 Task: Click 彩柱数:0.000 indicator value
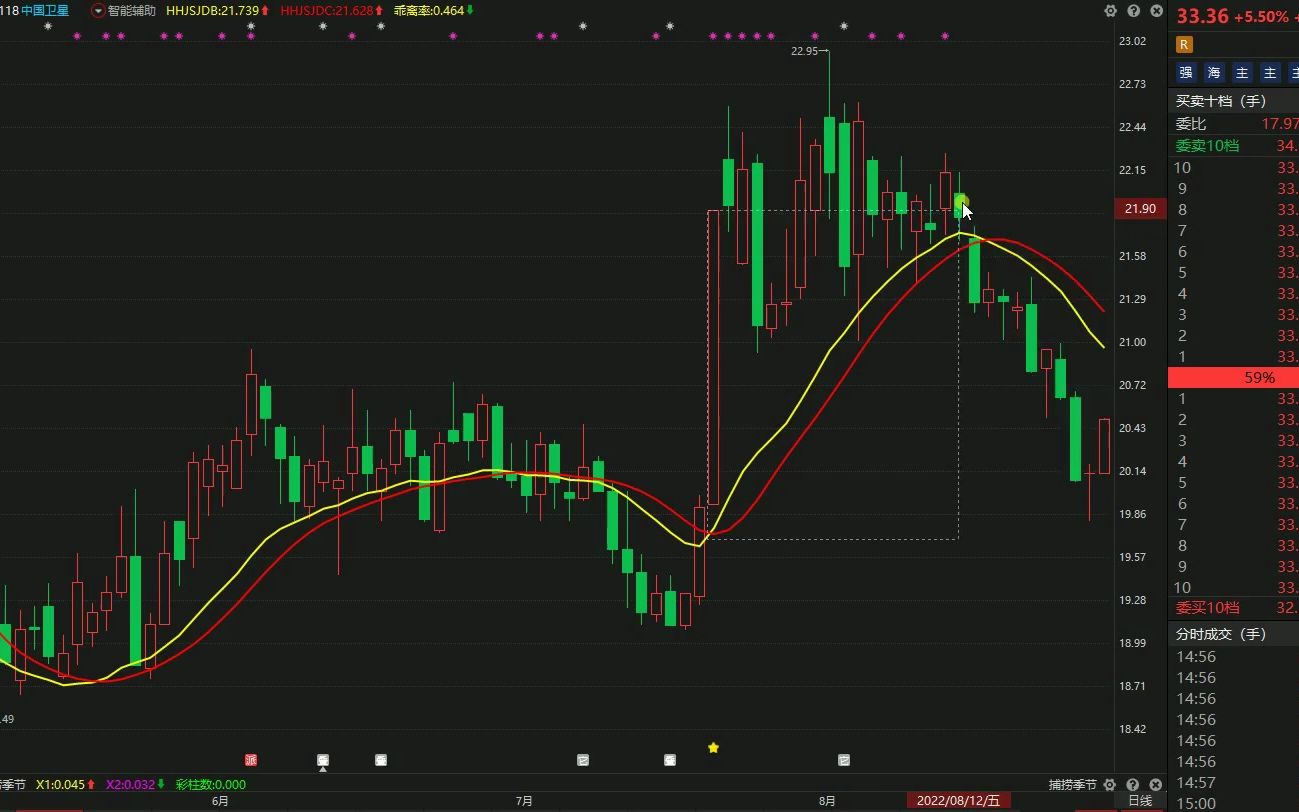pyautogui.click(x=210, y=785)
